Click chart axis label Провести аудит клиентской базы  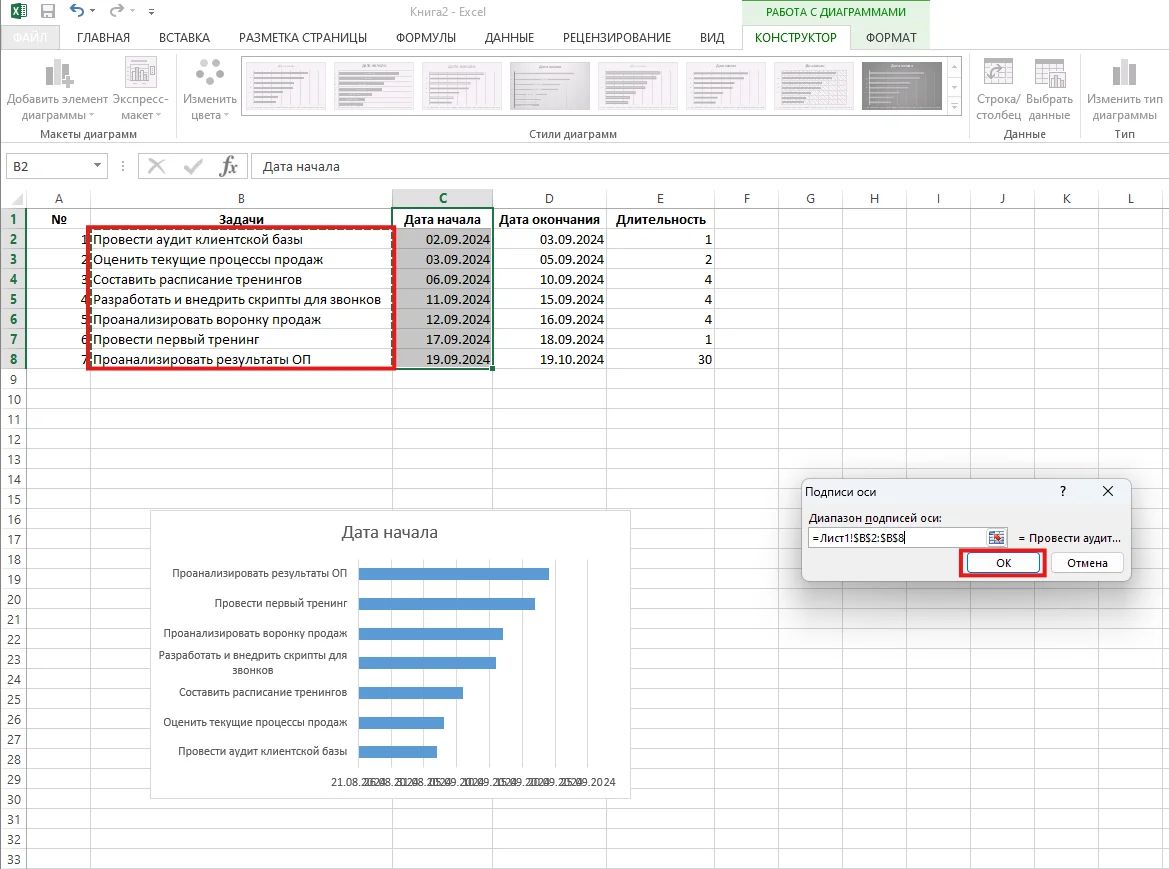pyautogui.click(x=262, y=751)
